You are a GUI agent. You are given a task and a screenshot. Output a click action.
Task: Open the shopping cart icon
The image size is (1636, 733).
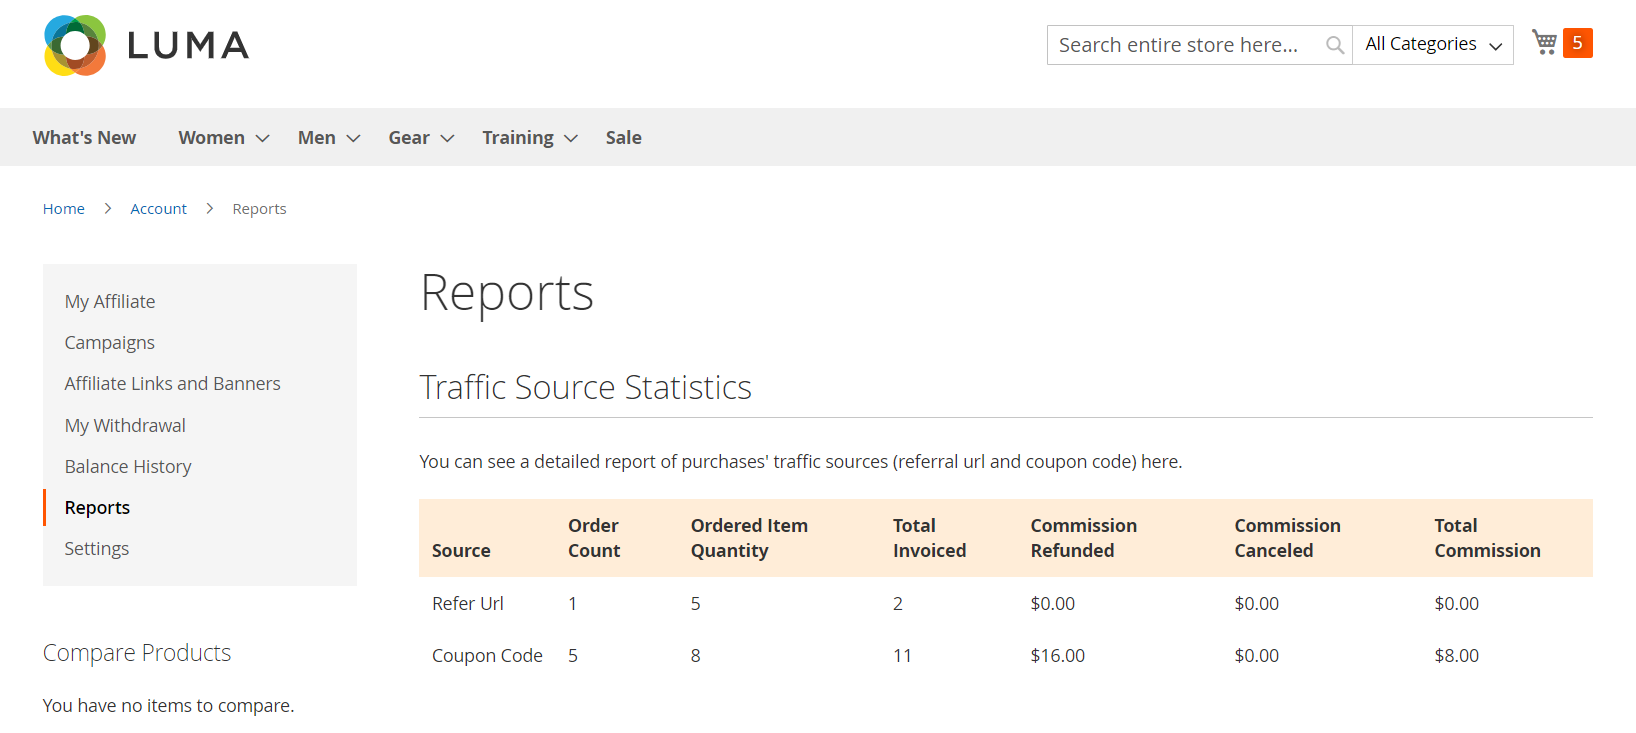[1544, 43]
